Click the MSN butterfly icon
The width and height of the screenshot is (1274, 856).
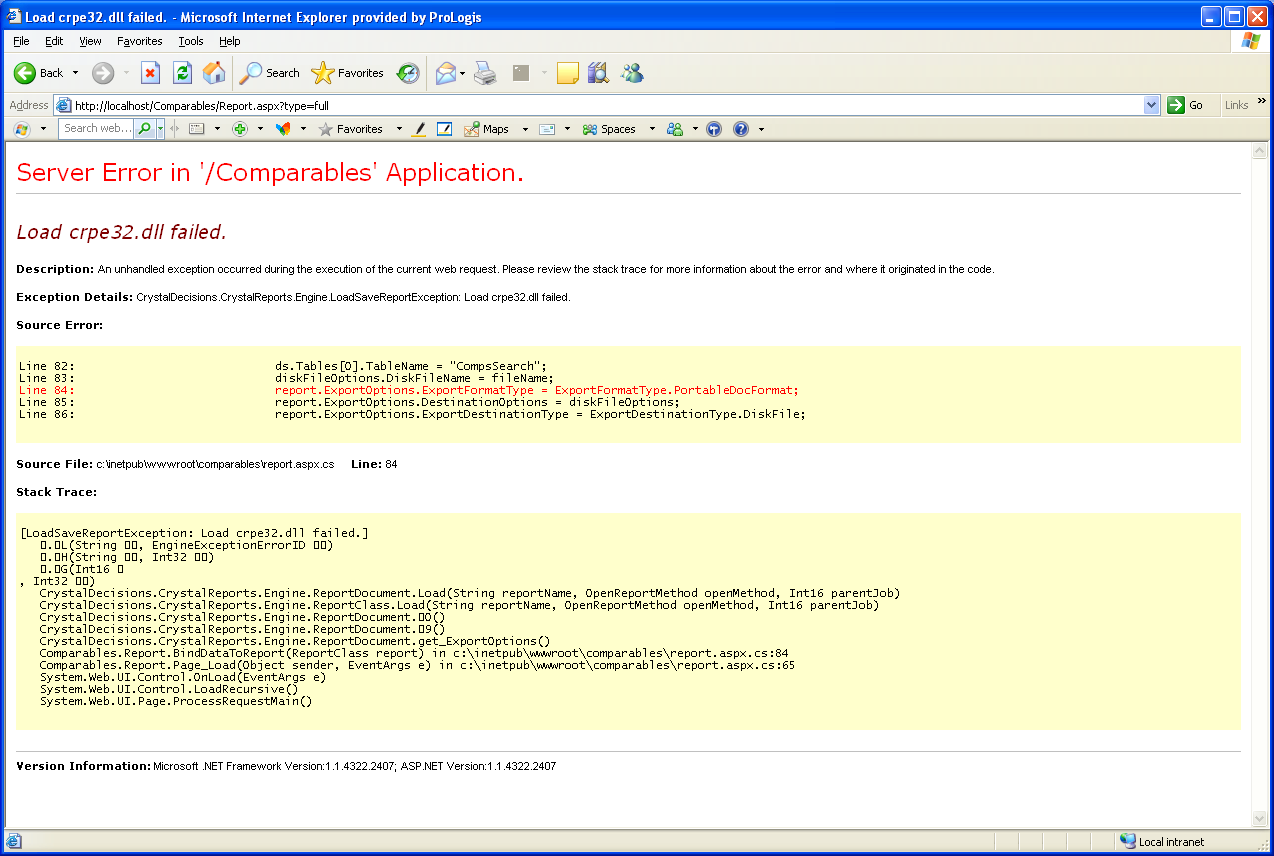pos(283,129)
